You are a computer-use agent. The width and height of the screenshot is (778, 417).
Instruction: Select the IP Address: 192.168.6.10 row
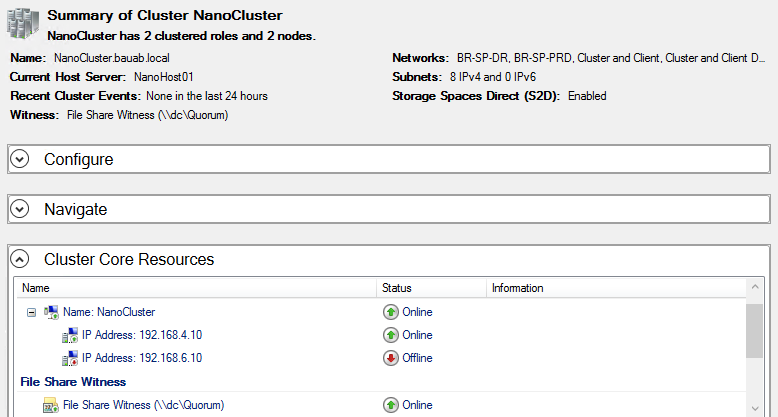381,358
